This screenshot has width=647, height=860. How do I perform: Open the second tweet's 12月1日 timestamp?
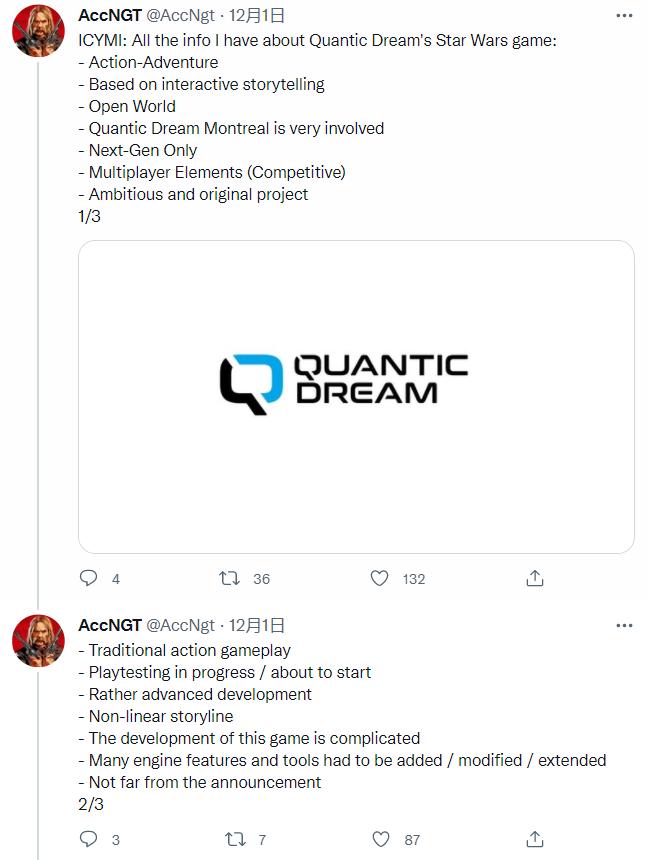[257, 625]
